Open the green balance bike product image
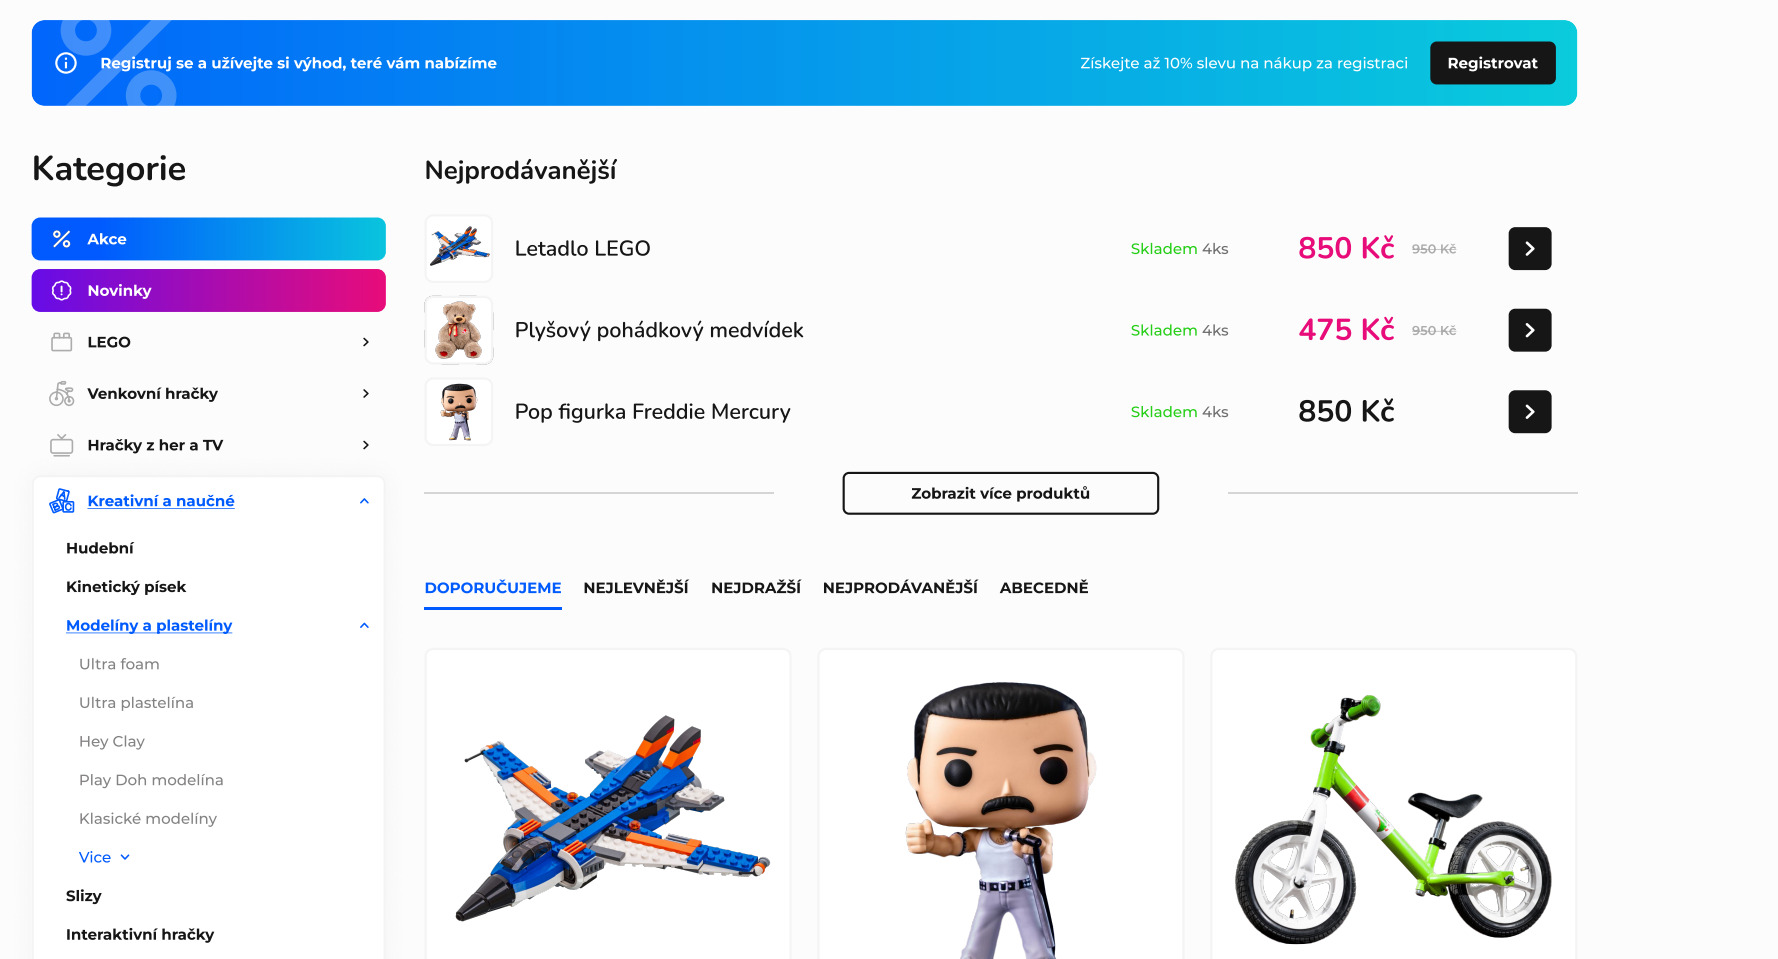 (1393, 815)
